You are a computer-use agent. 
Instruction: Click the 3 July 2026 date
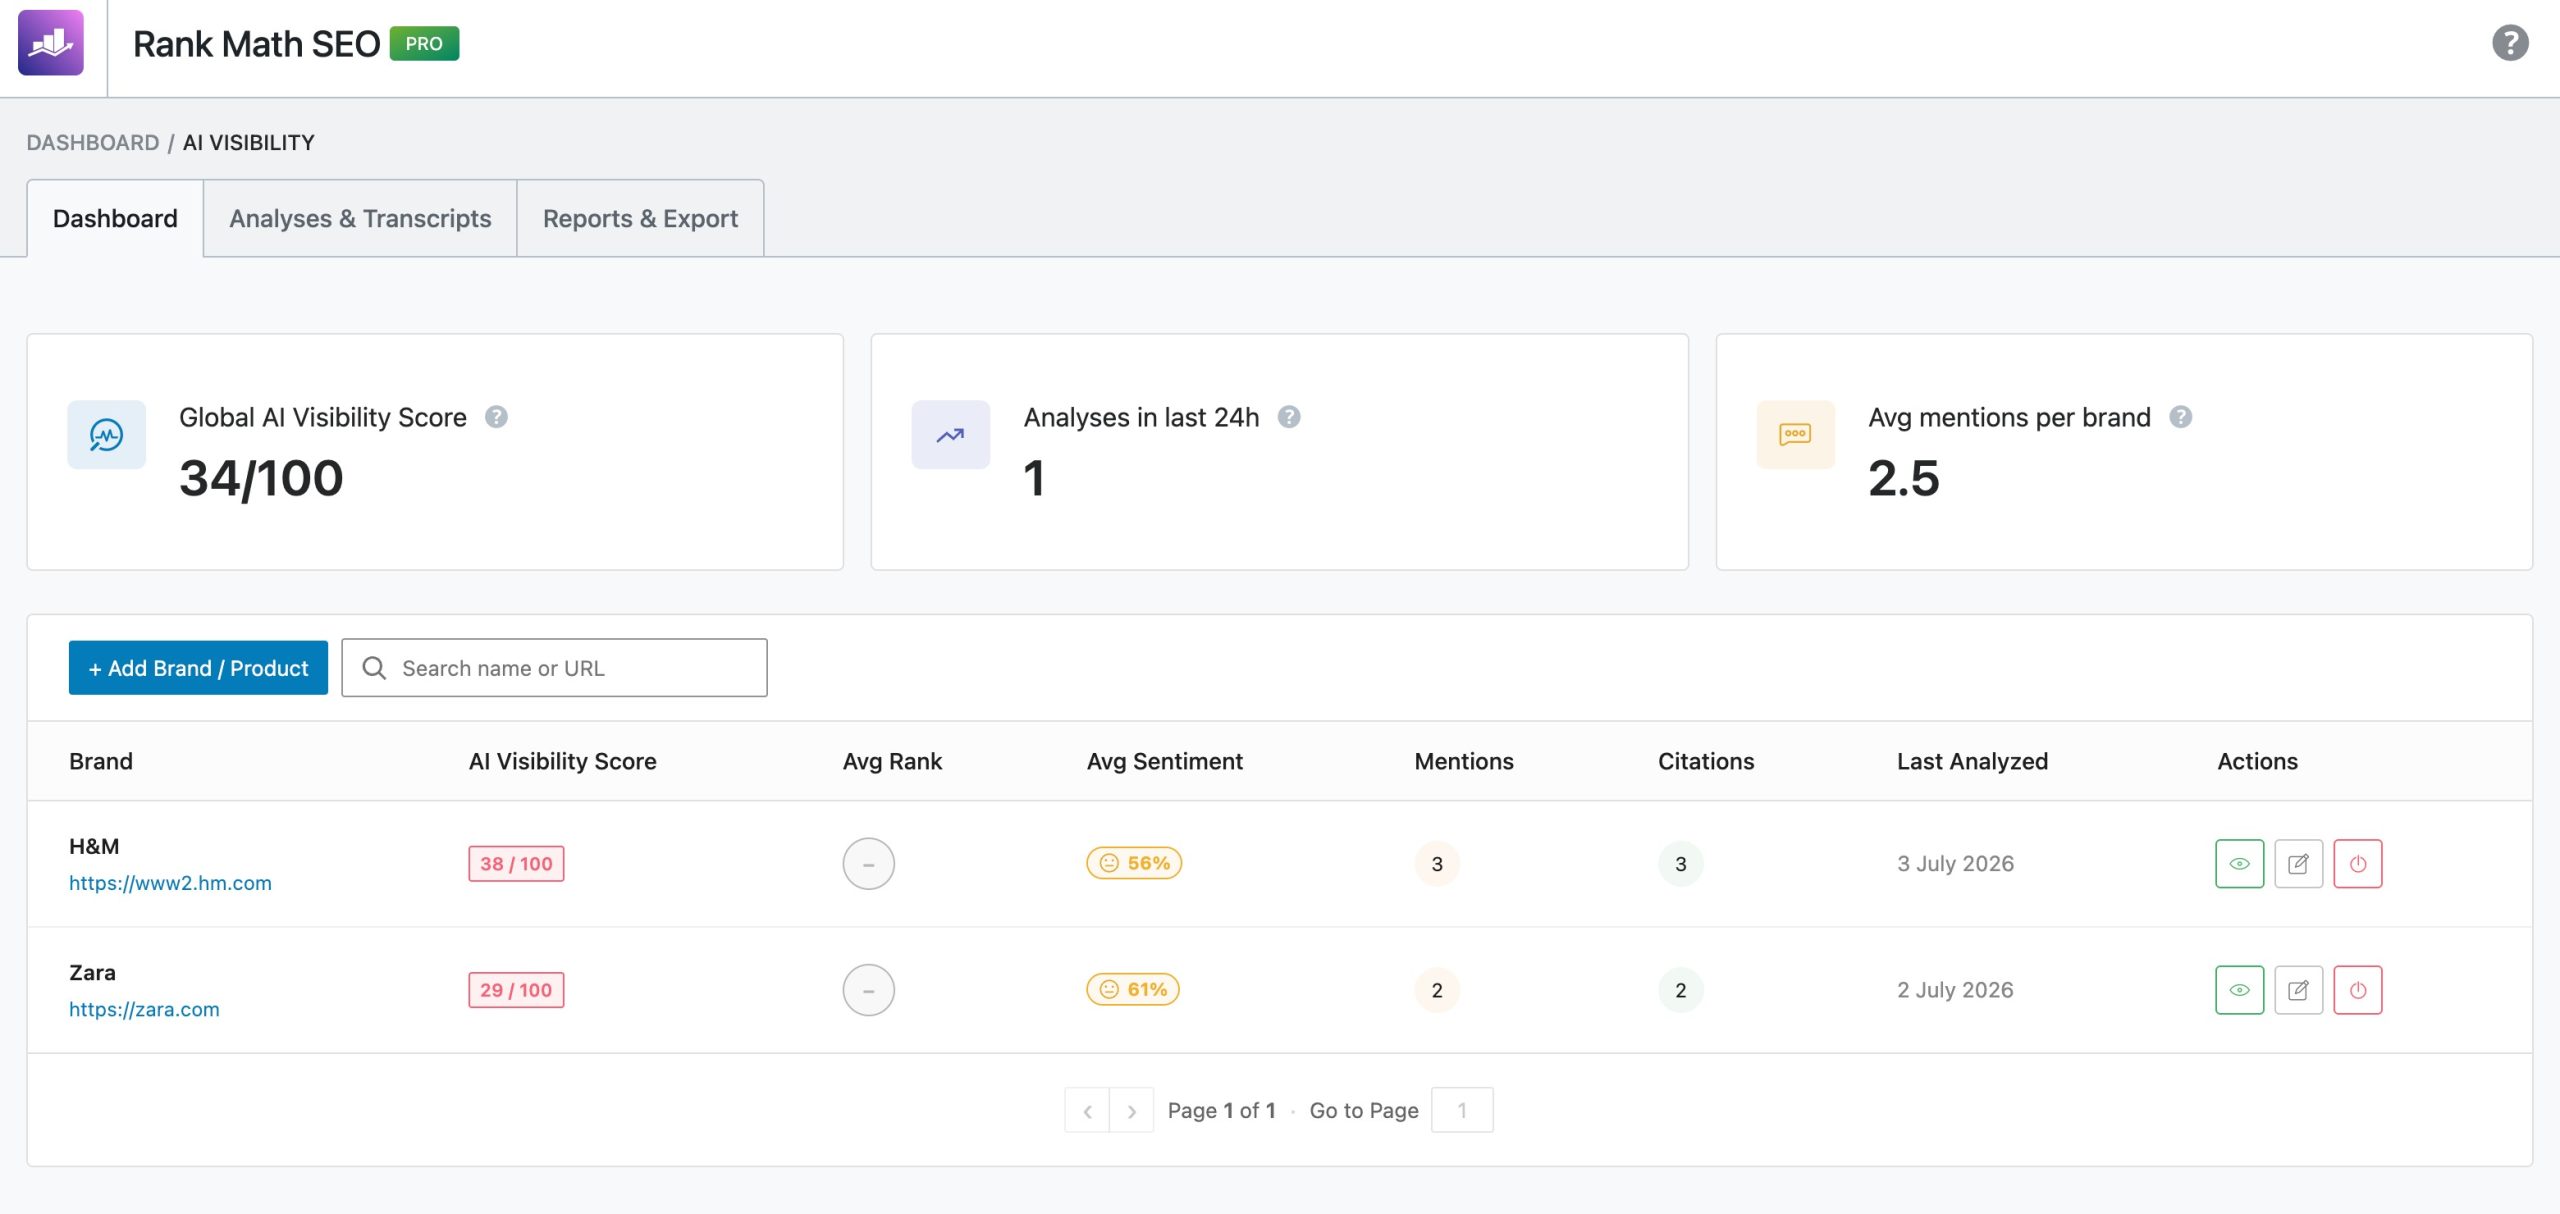pyautogui.click(x=1956, y=864)
